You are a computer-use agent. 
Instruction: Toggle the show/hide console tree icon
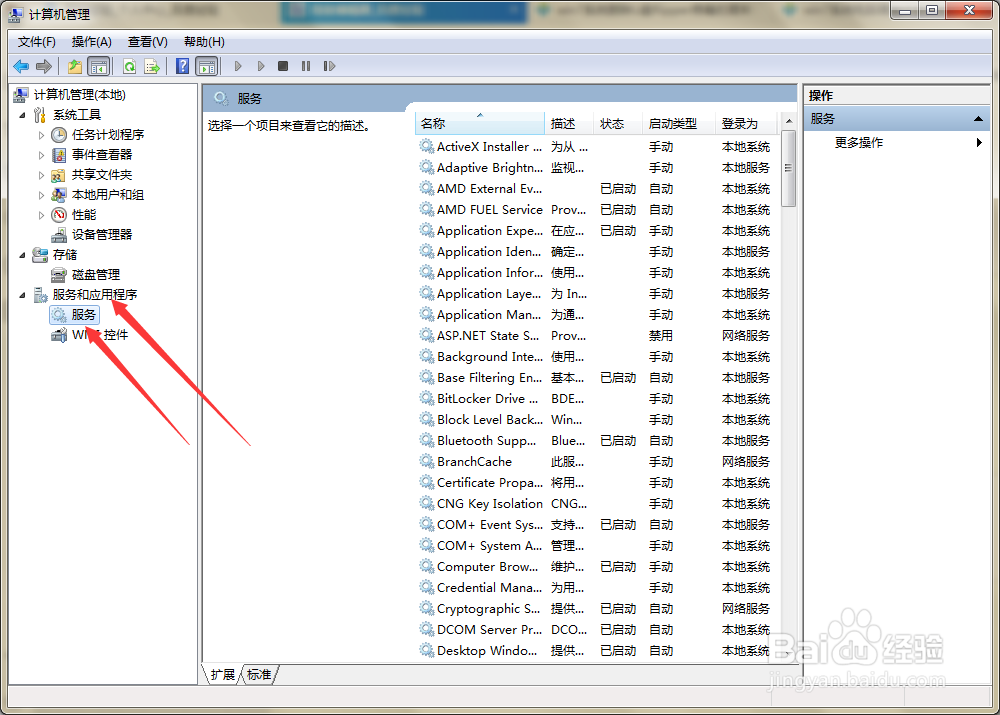(x=99, y=66)
